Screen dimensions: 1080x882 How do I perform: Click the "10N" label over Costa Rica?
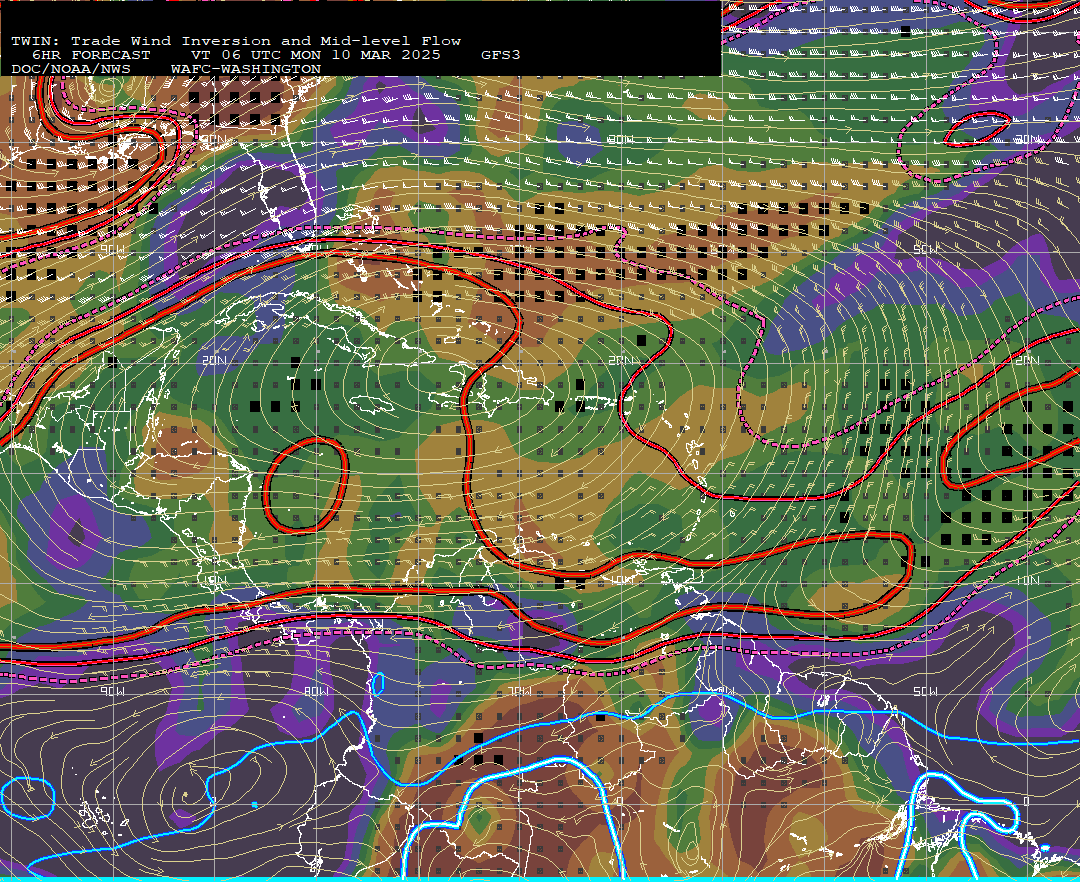click(215, 580)
